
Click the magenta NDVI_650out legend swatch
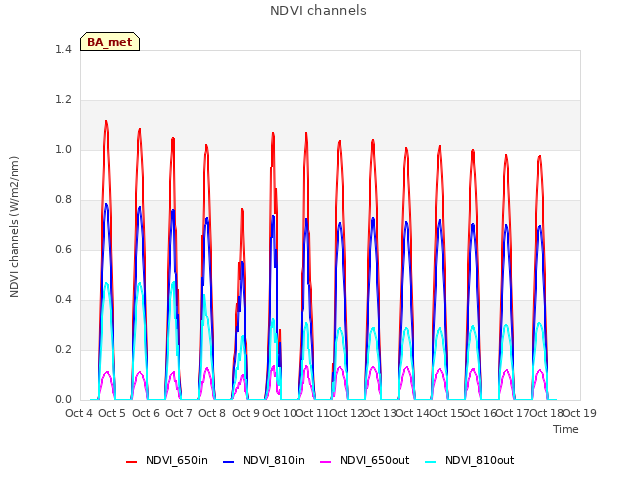pos(326,462)
